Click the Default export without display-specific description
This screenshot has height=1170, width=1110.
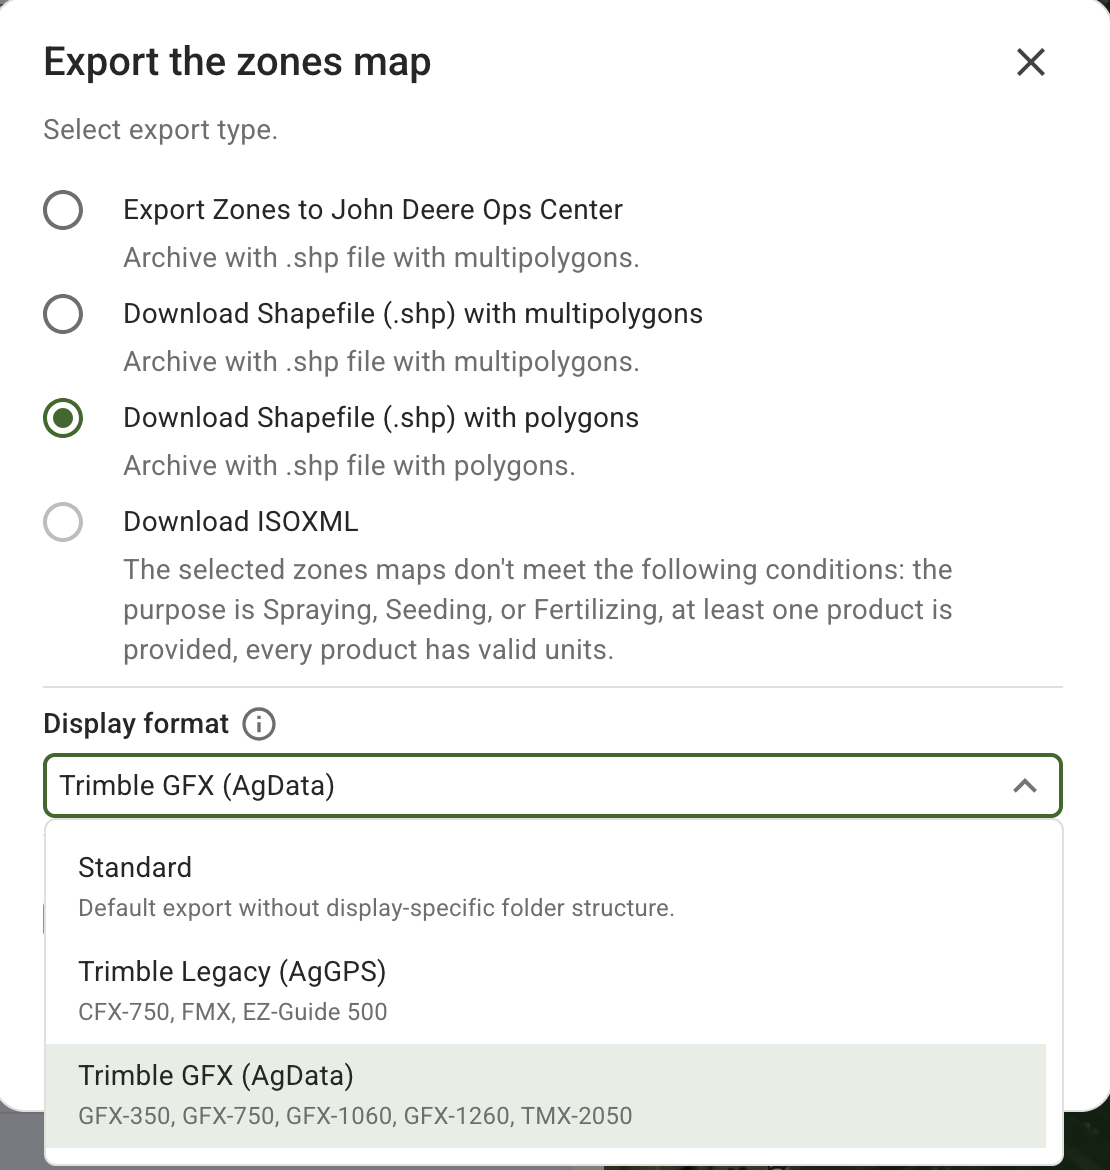click(x=376, y=908)
